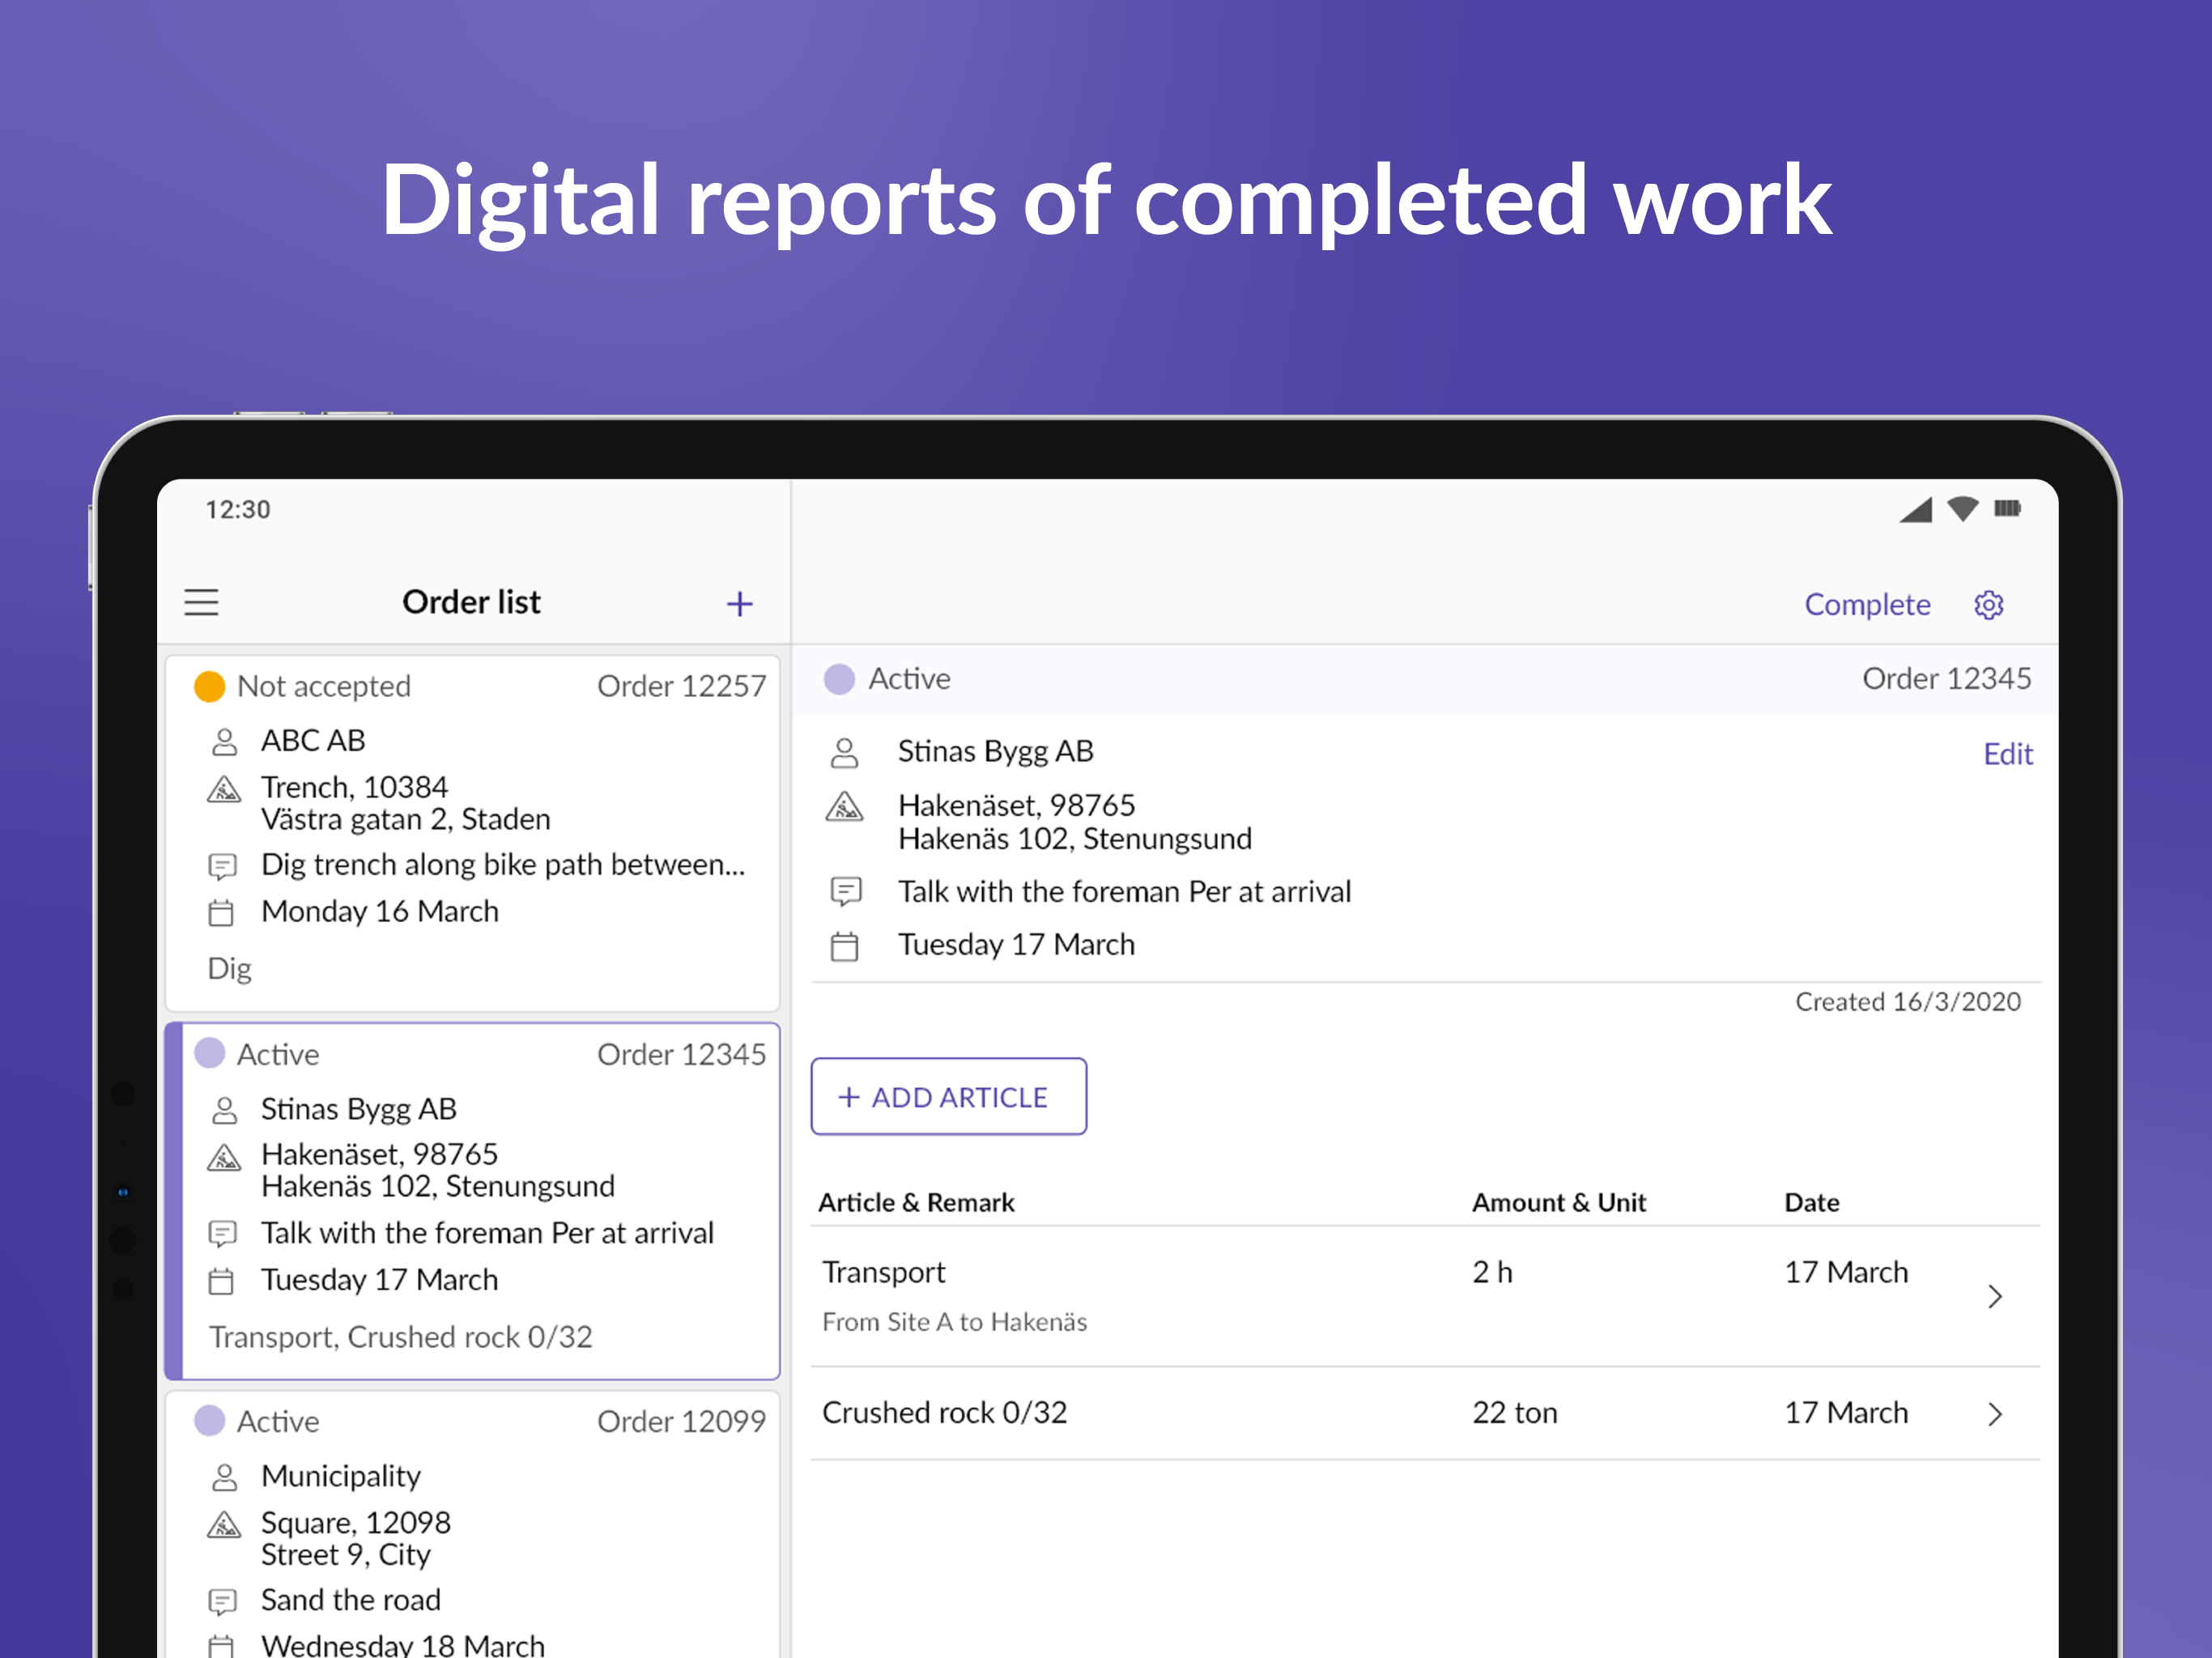The image size is (2212, 1658).
Task: Click customer icon beside Municipality
Action: [x=224, y=1476]
